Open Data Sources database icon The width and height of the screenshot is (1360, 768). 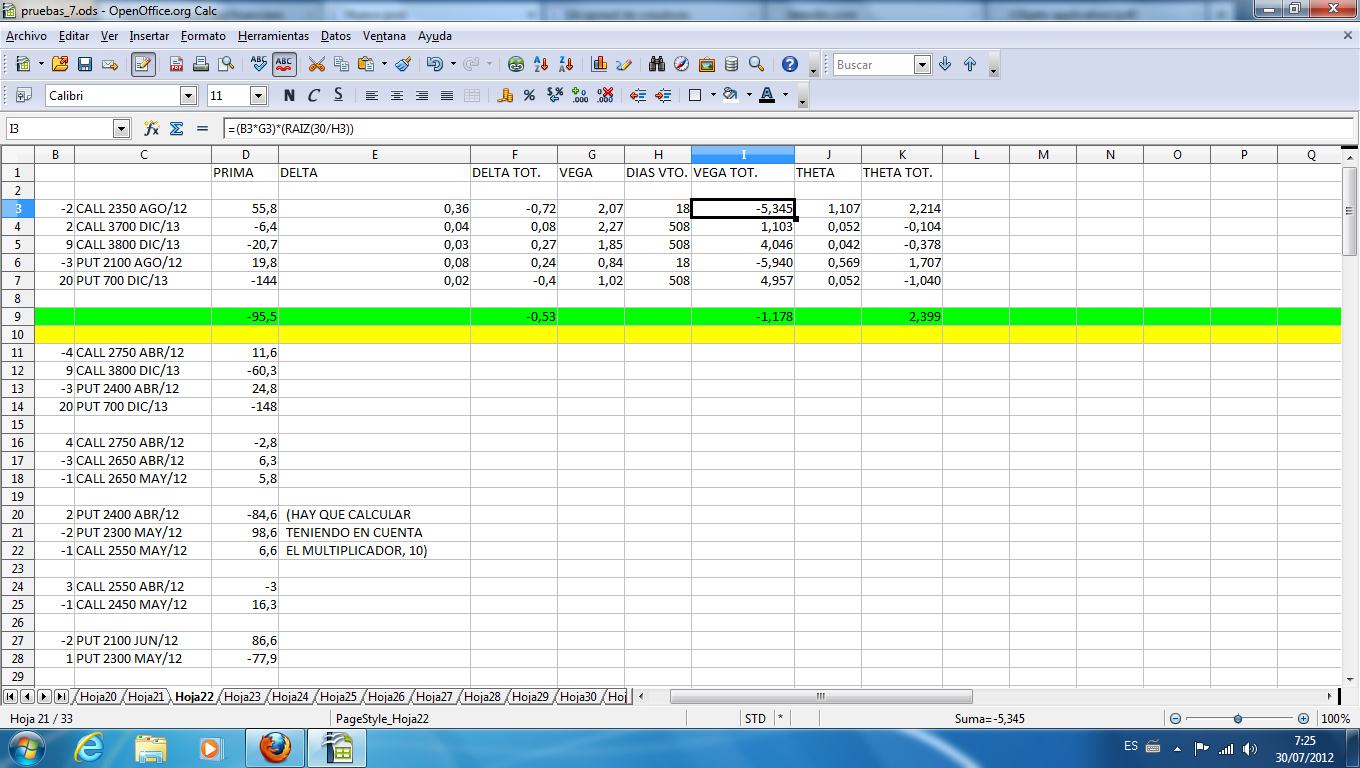(732, 64)
